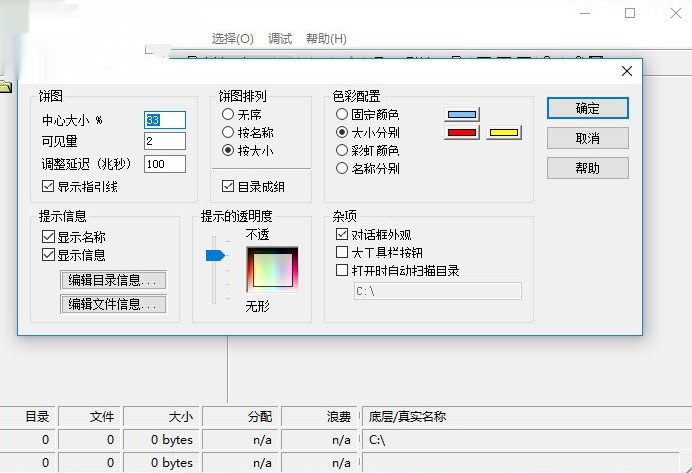This screenshot has height=473, width=692.
Task: Enable the 大工具栏按钮 checkbox
Action: click(x=343, y=252)
